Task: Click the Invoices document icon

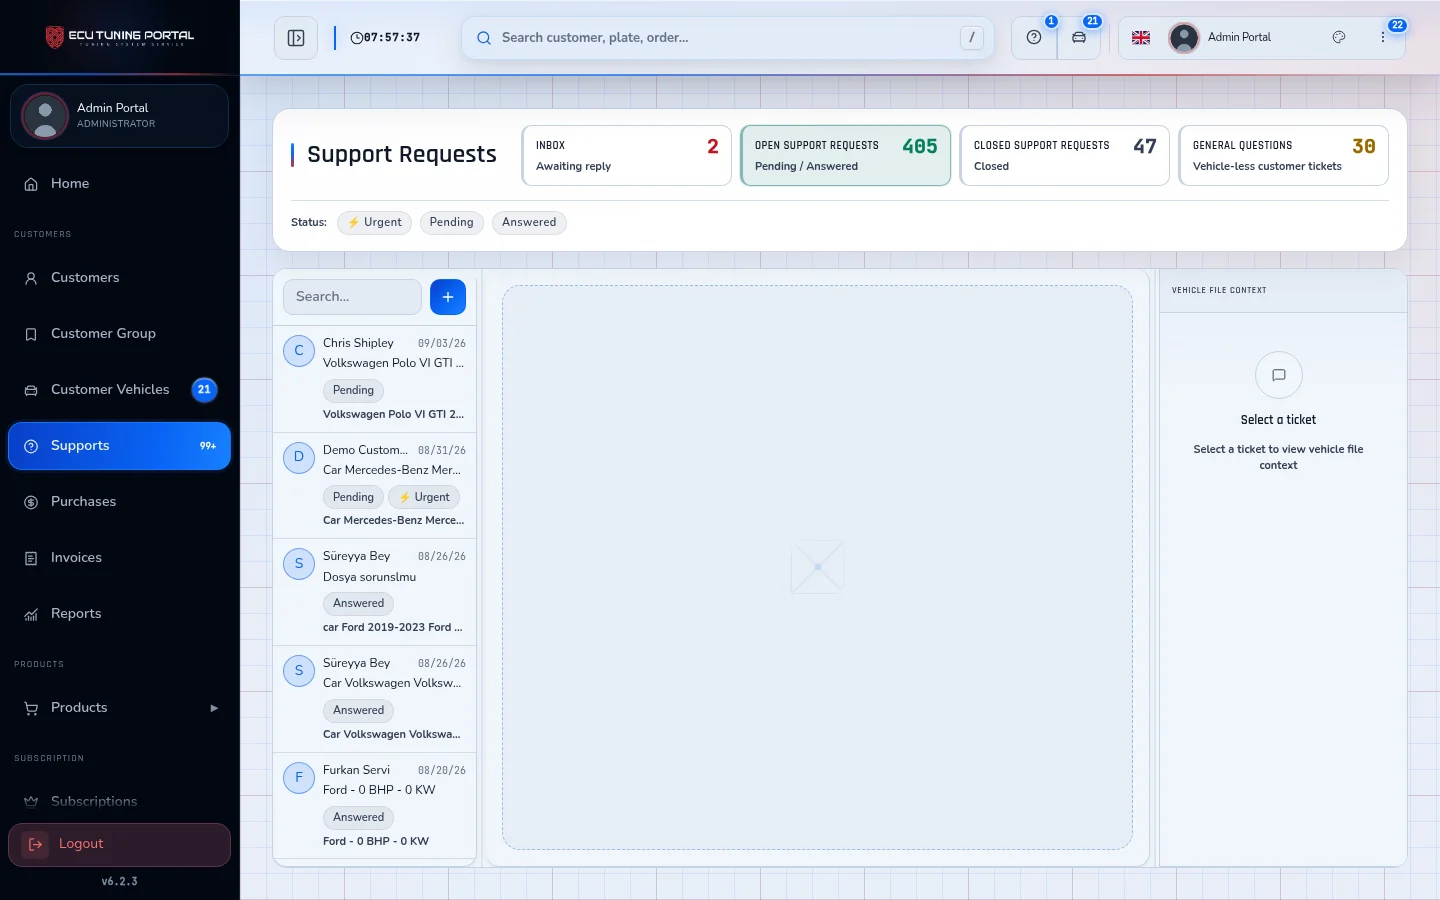Action: (x=31, y=558)
